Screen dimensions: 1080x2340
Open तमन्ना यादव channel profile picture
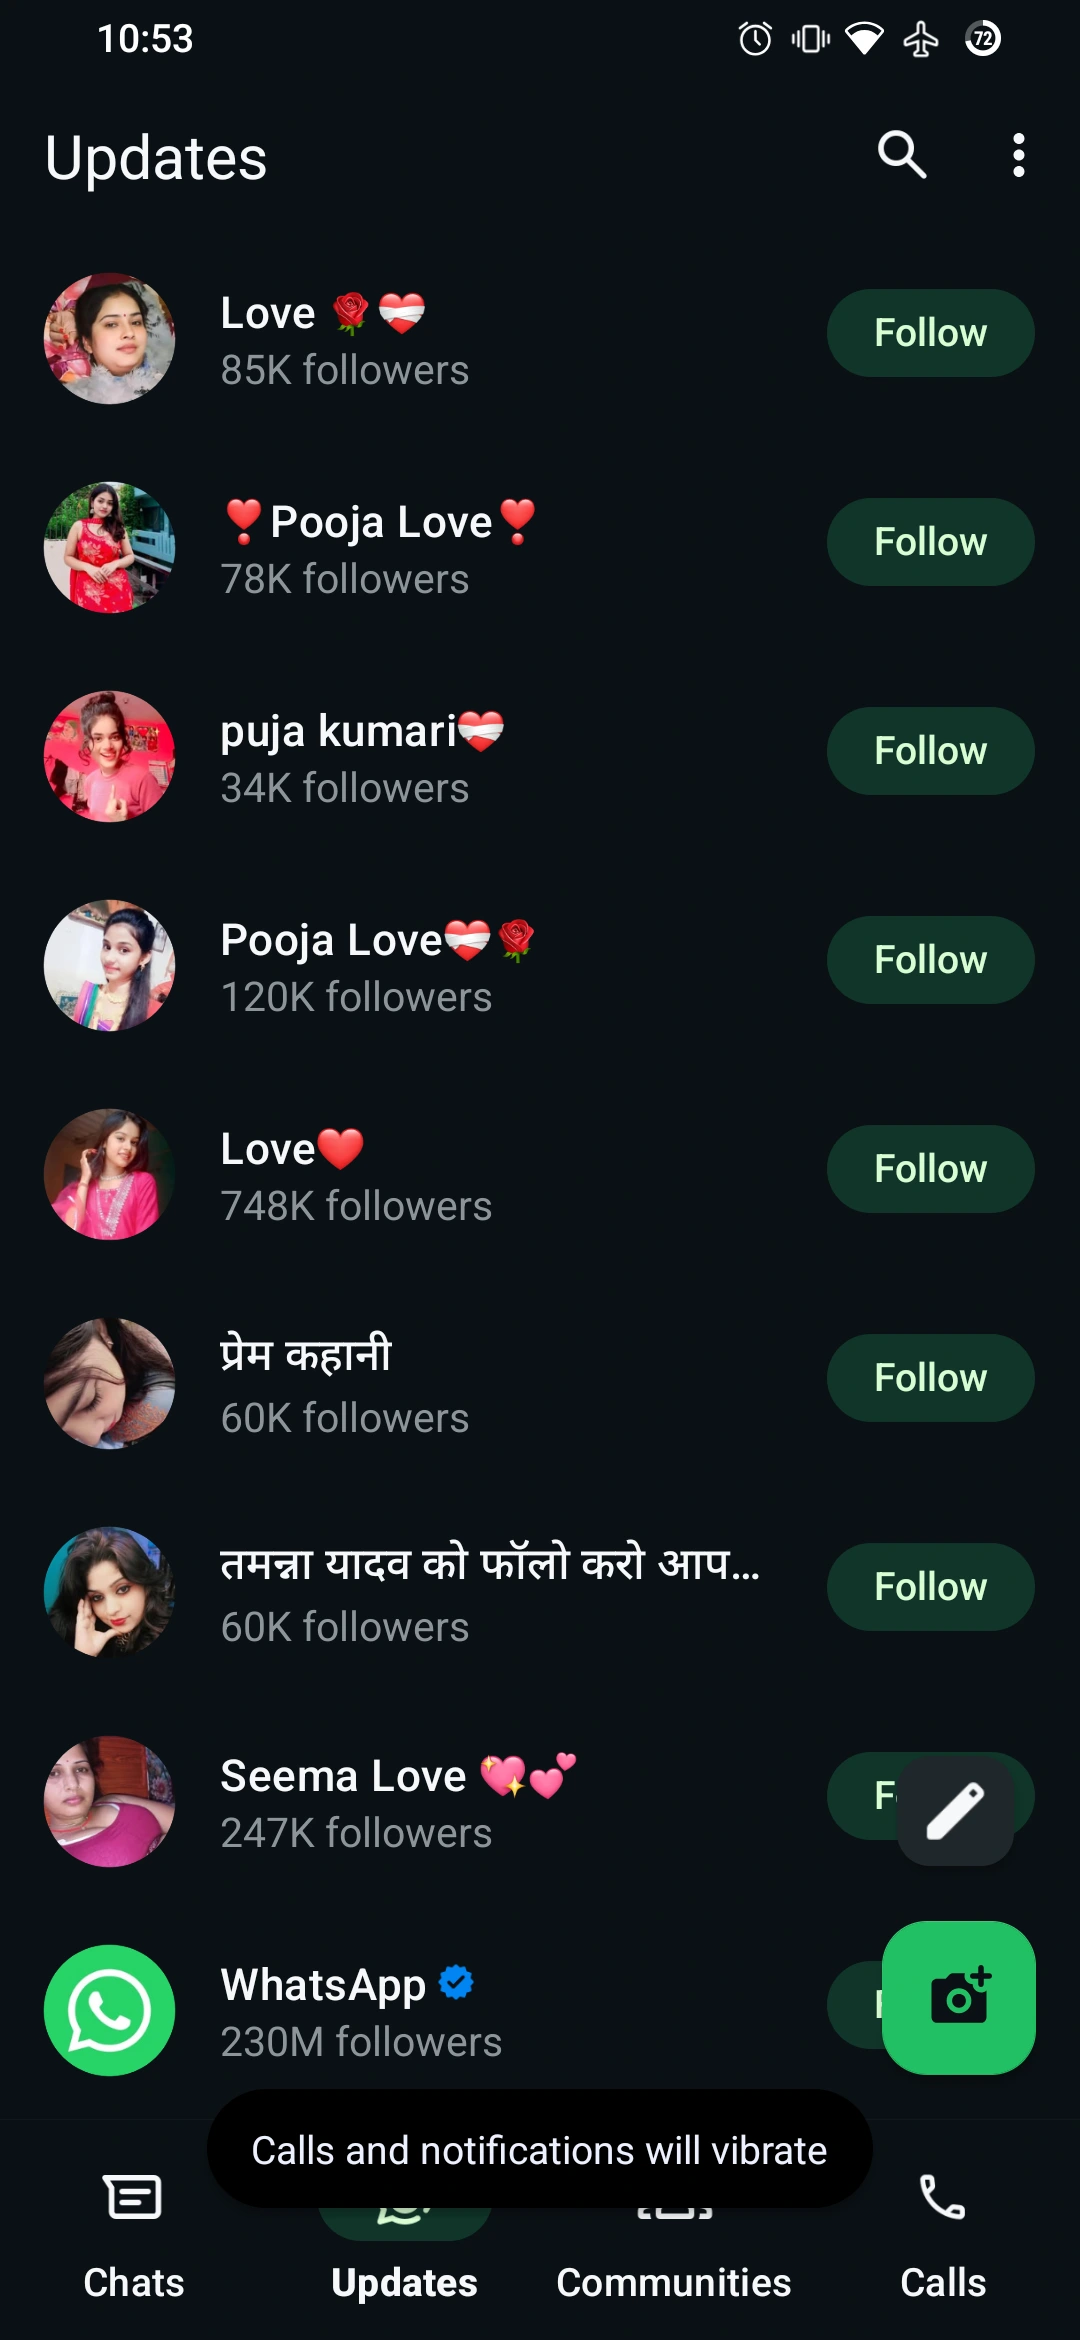tap(109, 1592)
